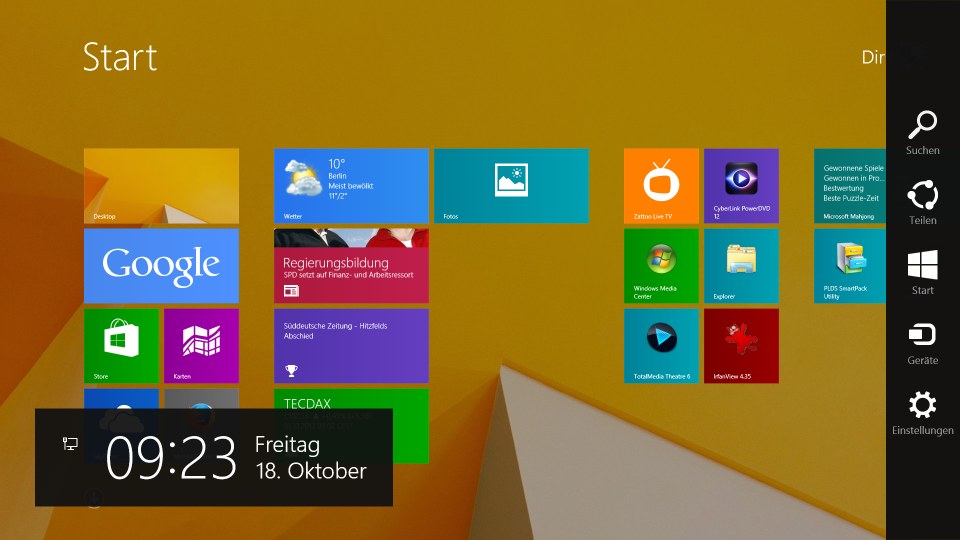The width and height of the screenshot is (960, 540).
Task: Click the network status icon beside the clock
Action: click(70, 444)
